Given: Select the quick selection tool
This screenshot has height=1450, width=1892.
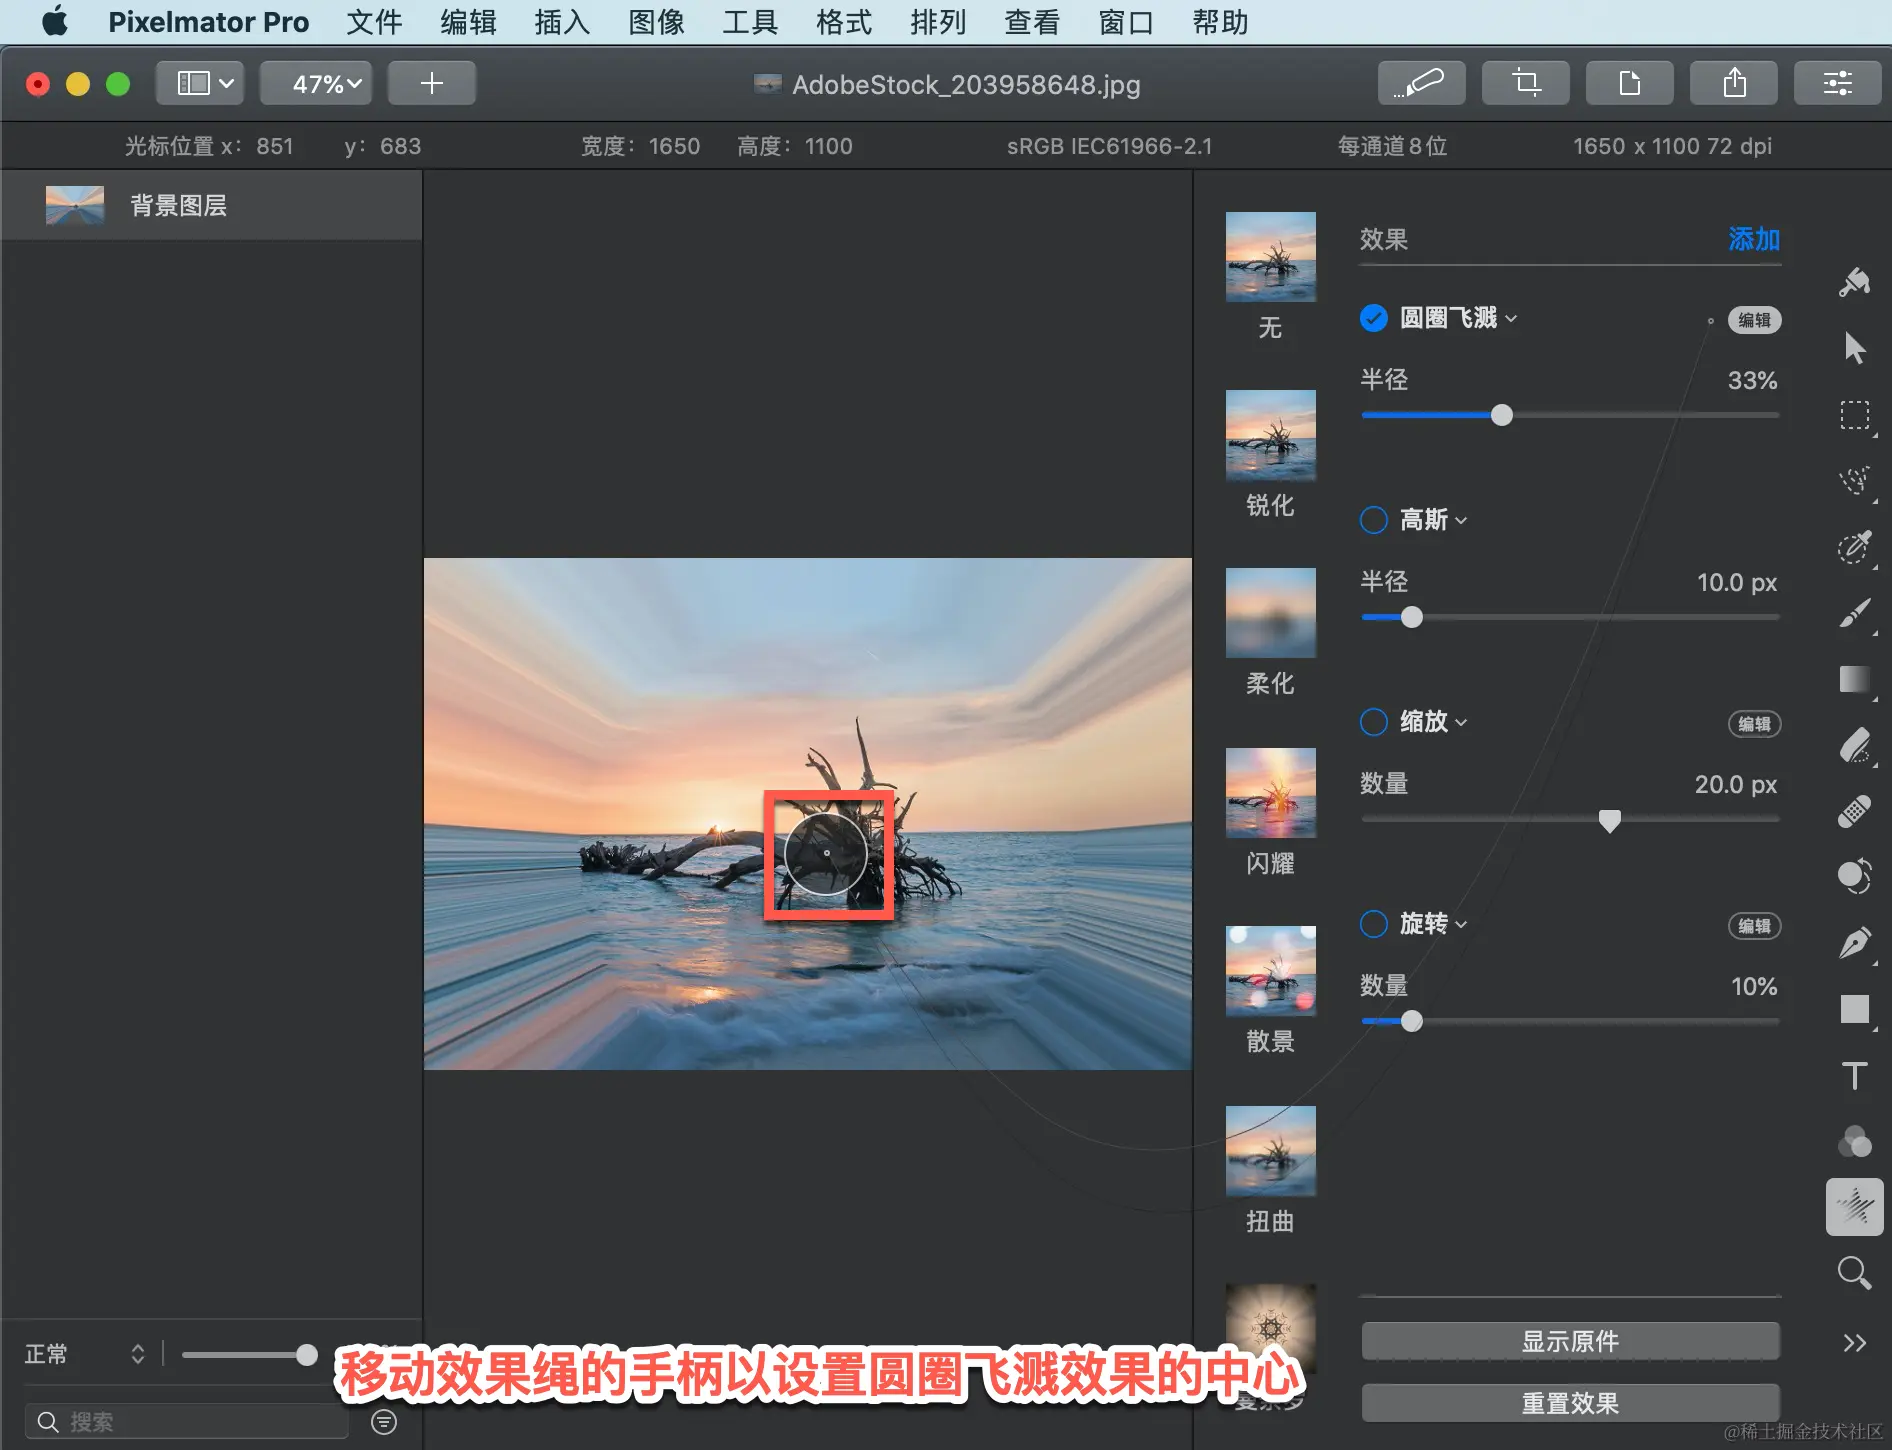Looking at the screenshot, I should pyautogui.click(x=1855, y=546).
